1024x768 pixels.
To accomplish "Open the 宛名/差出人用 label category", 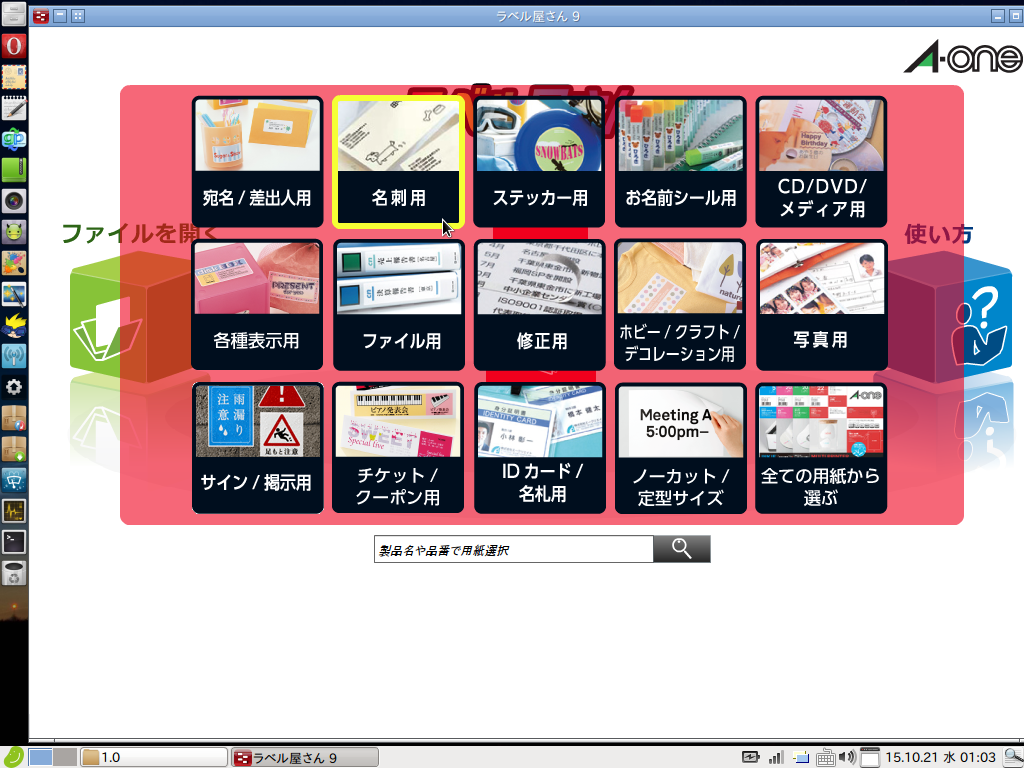I will [257, 162].
